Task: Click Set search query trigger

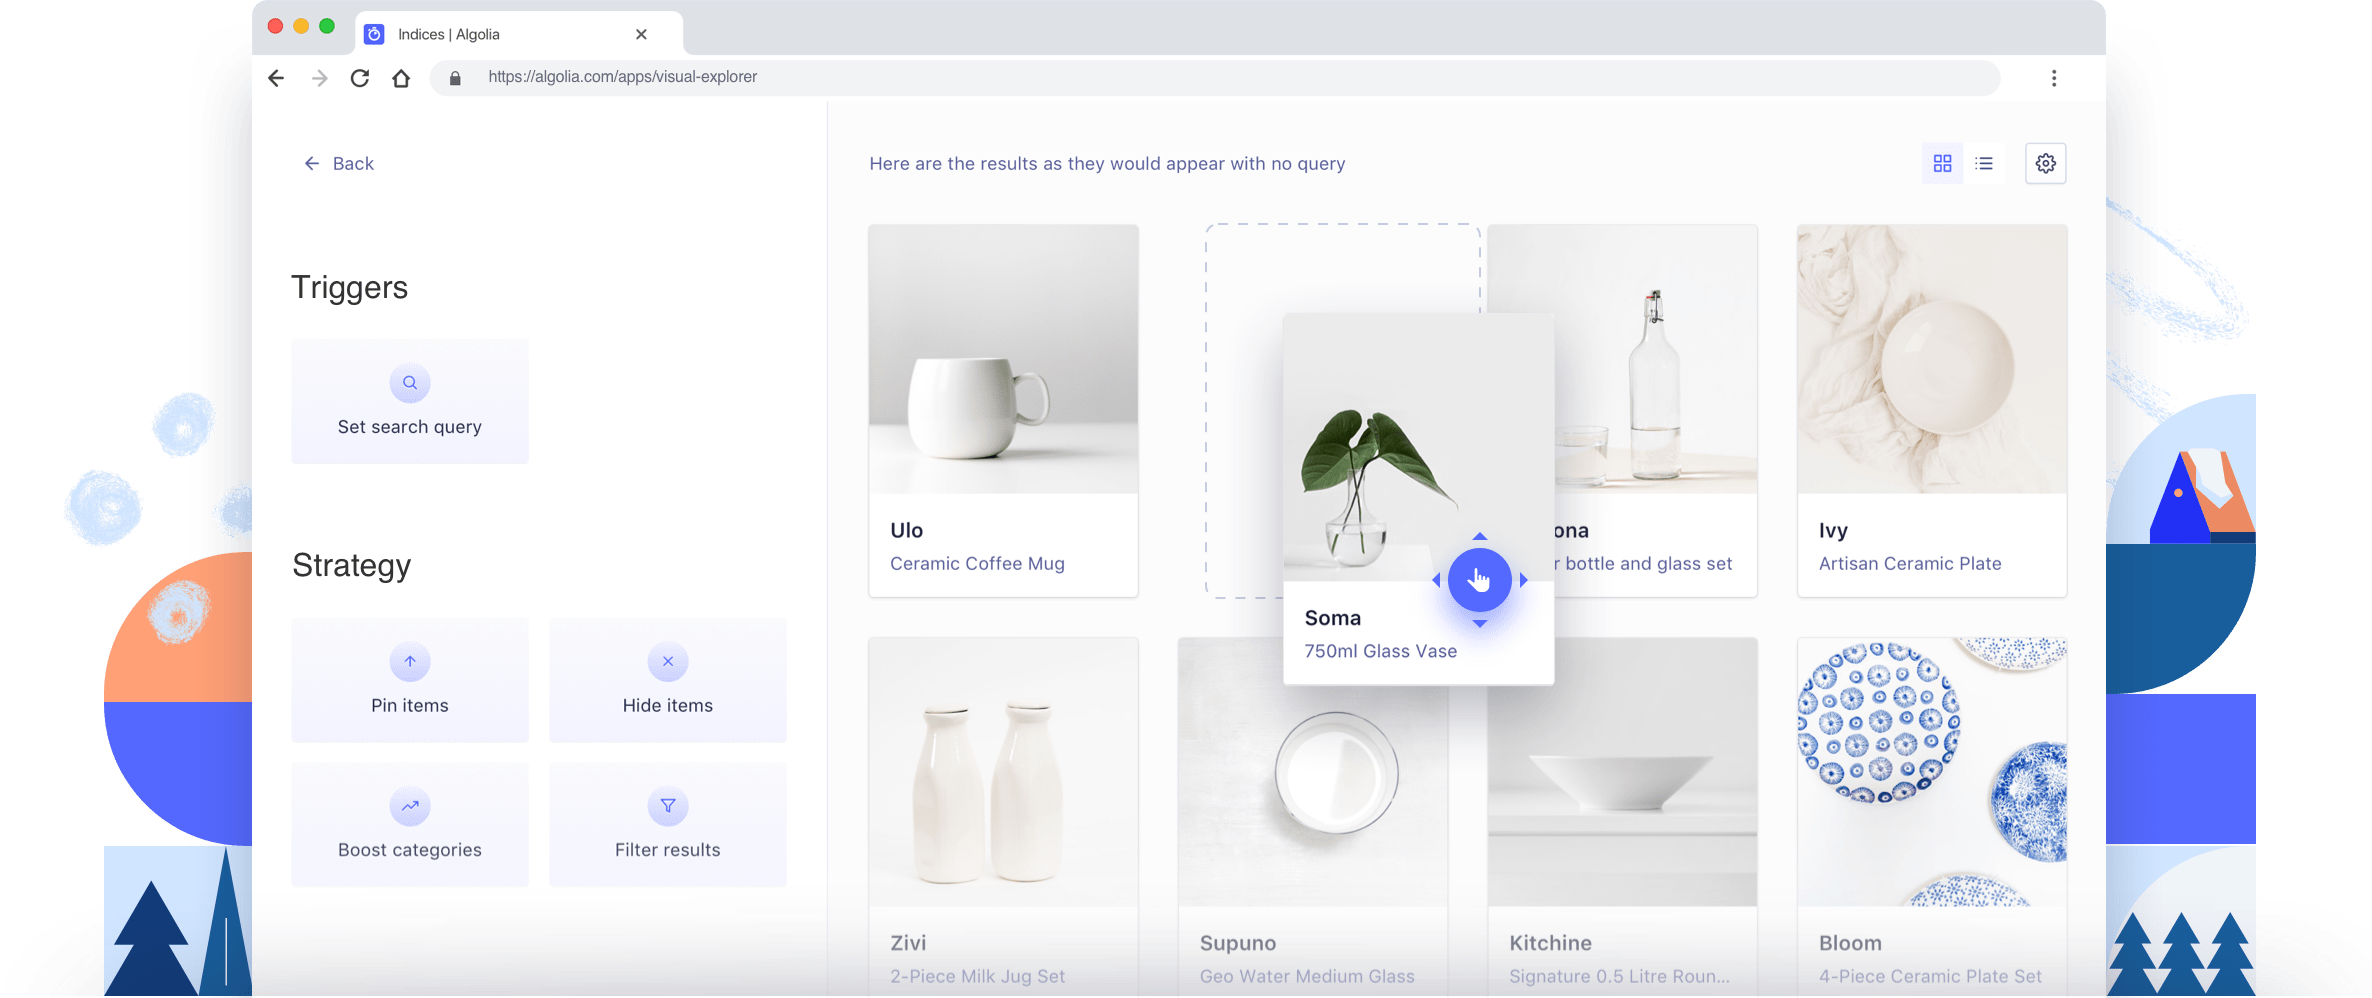Action: 410,401
